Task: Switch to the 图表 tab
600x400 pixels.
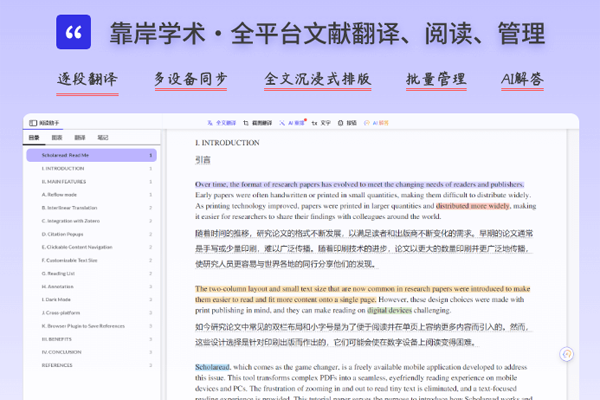Action: 57,136
